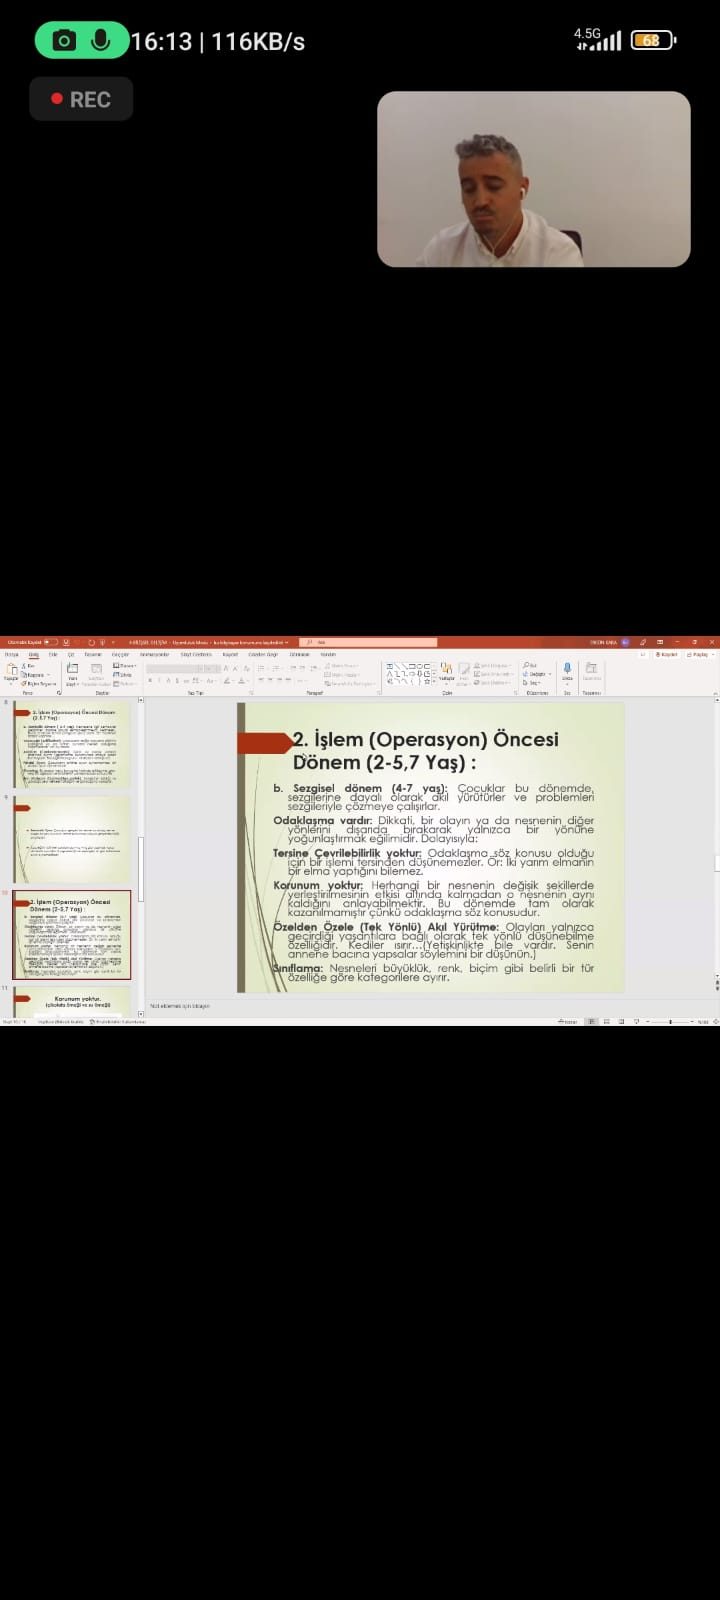The image size is (720, 1600).
Task: Open the Seç (Select) dropdown
Action: 532,683
